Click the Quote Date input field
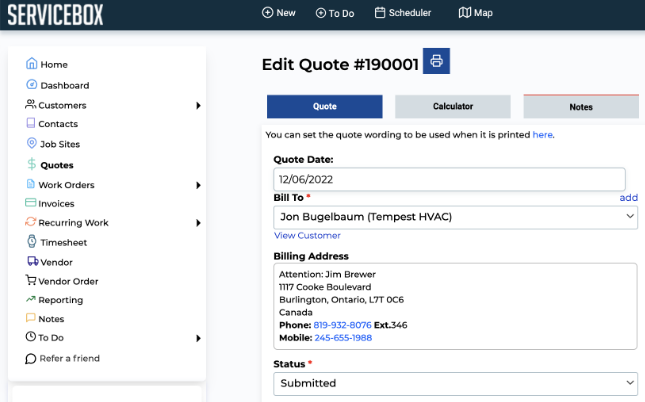Viewport: 645px width, 402px height. click(x=449, y=179)
